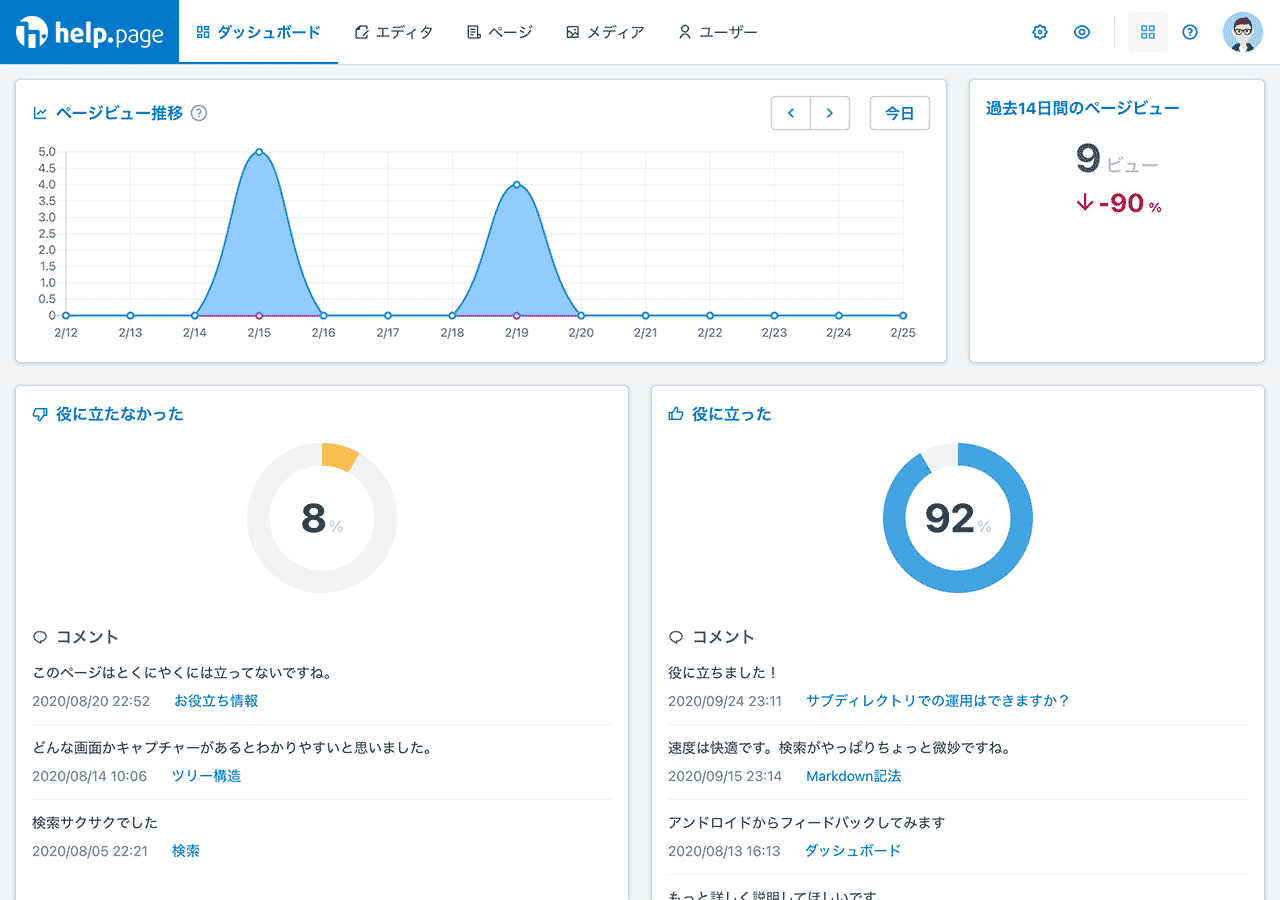Open the 検索 page link

pos(186,851)
